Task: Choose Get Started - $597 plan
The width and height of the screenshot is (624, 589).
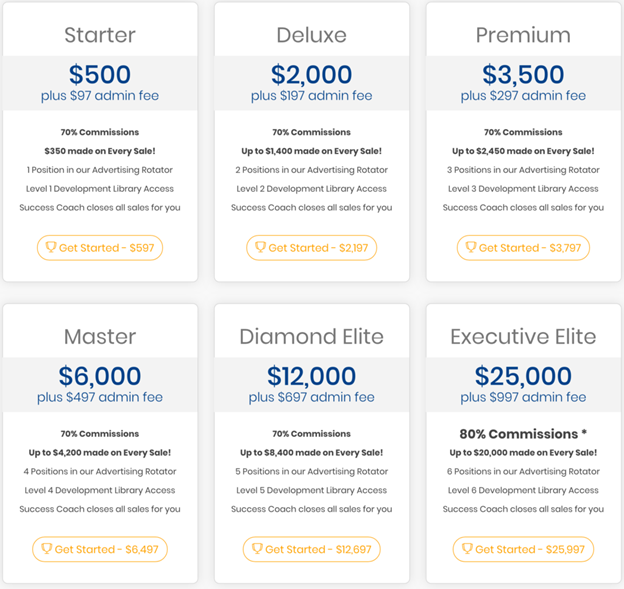Action: (100, 248)
